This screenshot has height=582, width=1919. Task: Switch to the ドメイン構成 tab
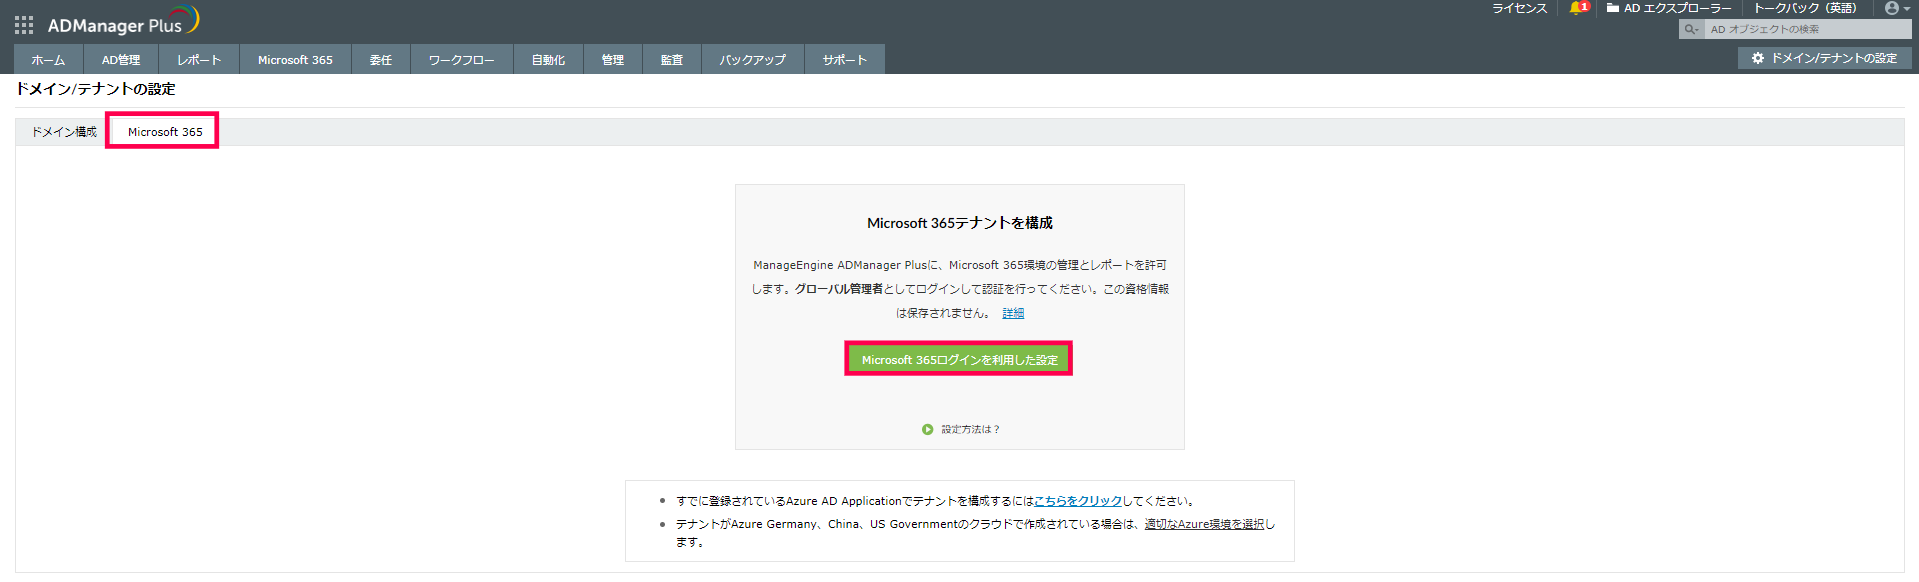[64, 132]
